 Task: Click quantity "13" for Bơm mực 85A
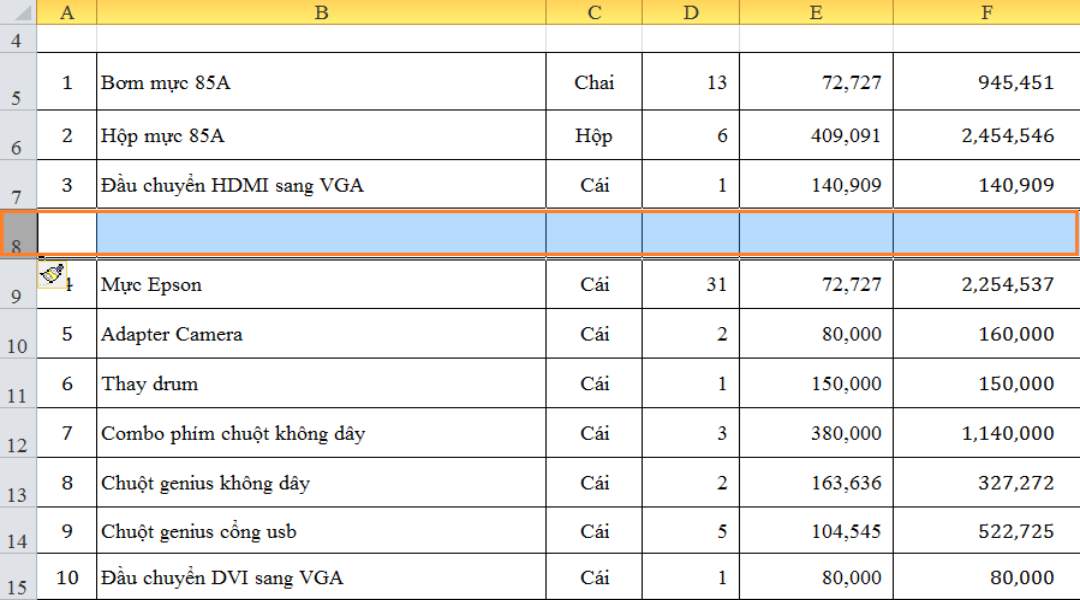coord(691,82)
